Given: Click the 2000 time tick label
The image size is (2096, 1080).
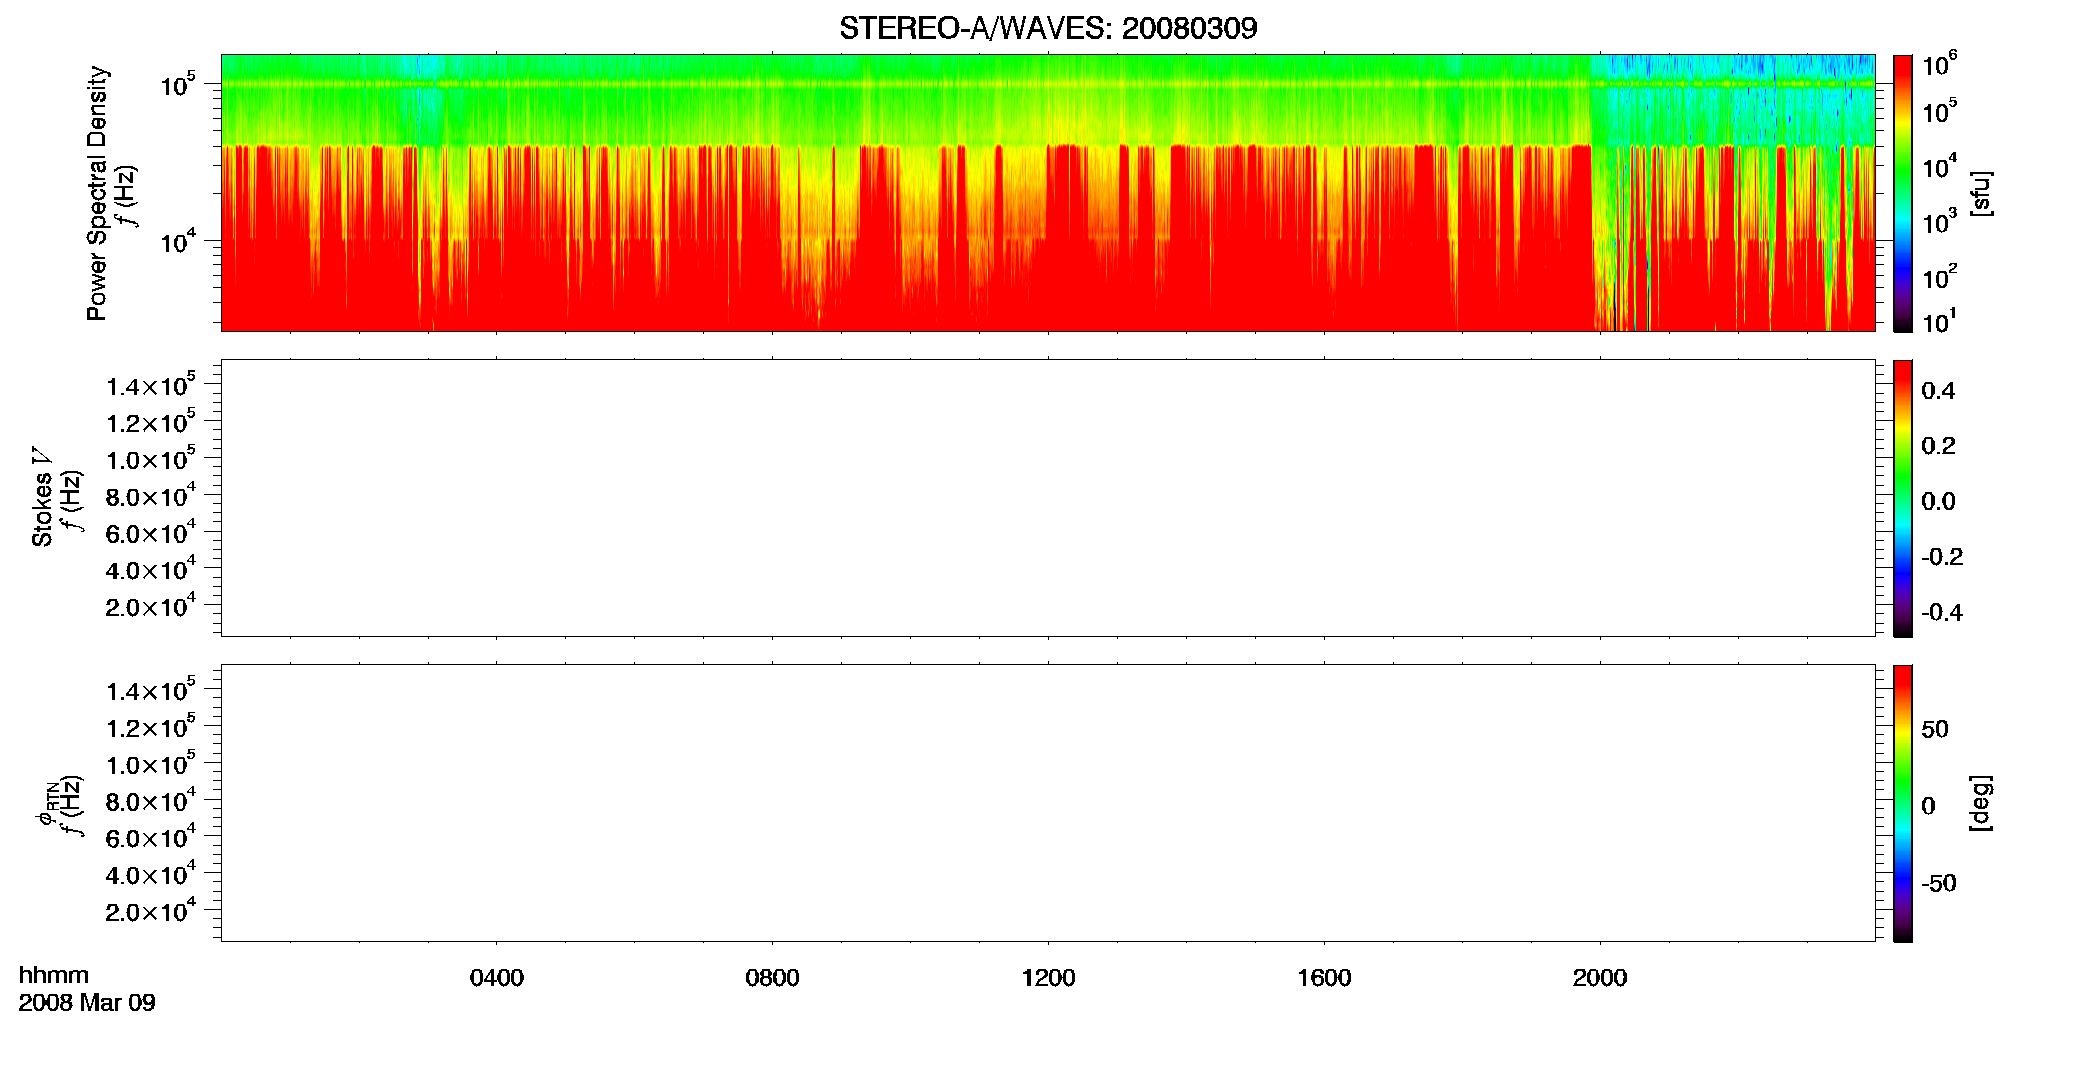Looking at the screenshot, I should click(1600, 978).
